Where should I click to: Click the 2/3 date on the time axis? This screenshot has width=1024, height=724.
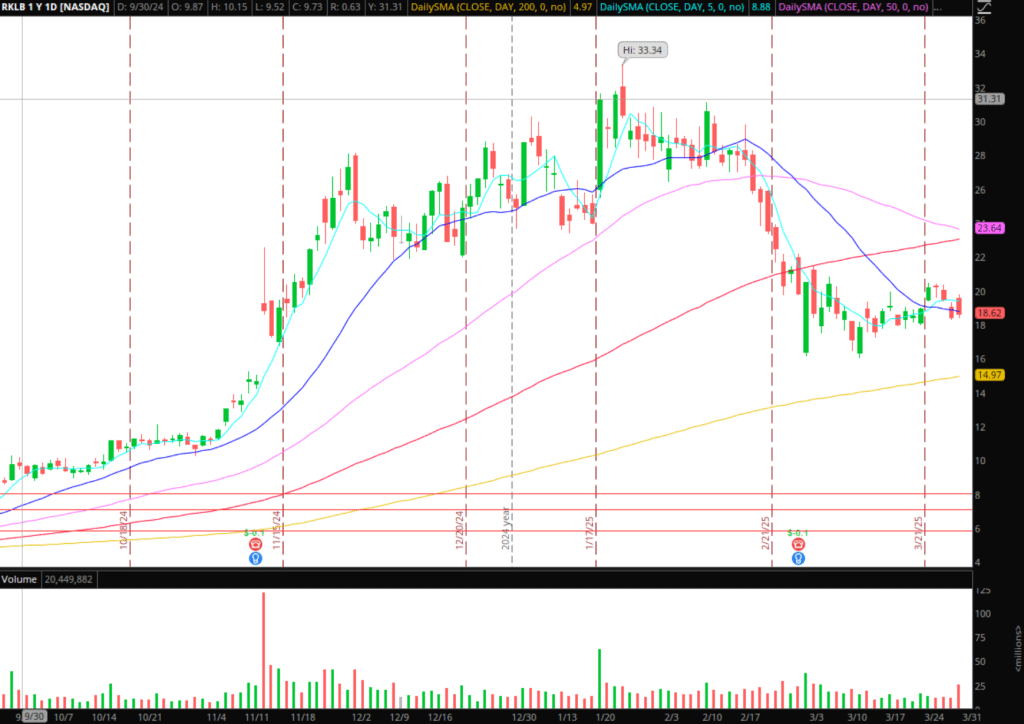(x=671, y=717)
